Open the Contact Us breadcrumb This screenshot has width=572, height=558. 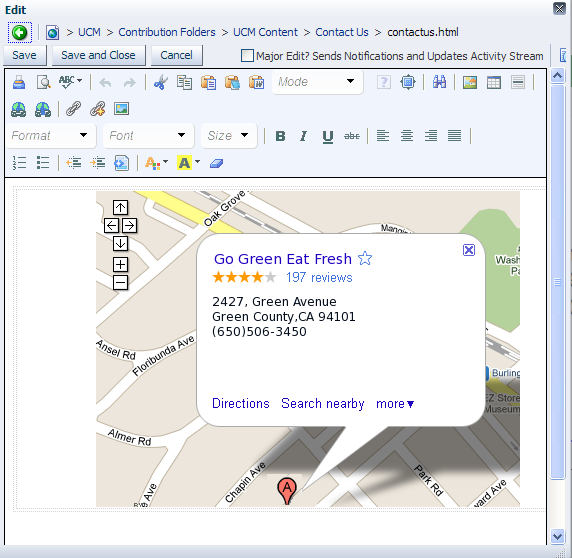(x=342, y=32)
